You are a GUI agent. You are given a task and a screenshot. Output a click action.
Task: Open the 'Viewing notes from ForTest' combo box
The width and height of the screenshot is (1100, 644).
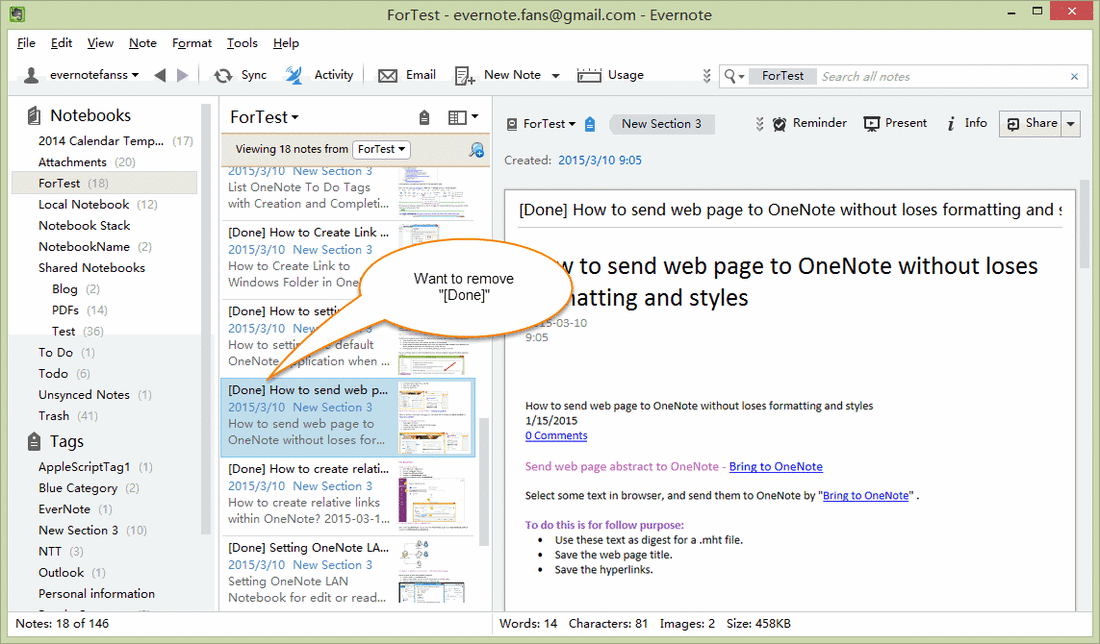[381, 149]
